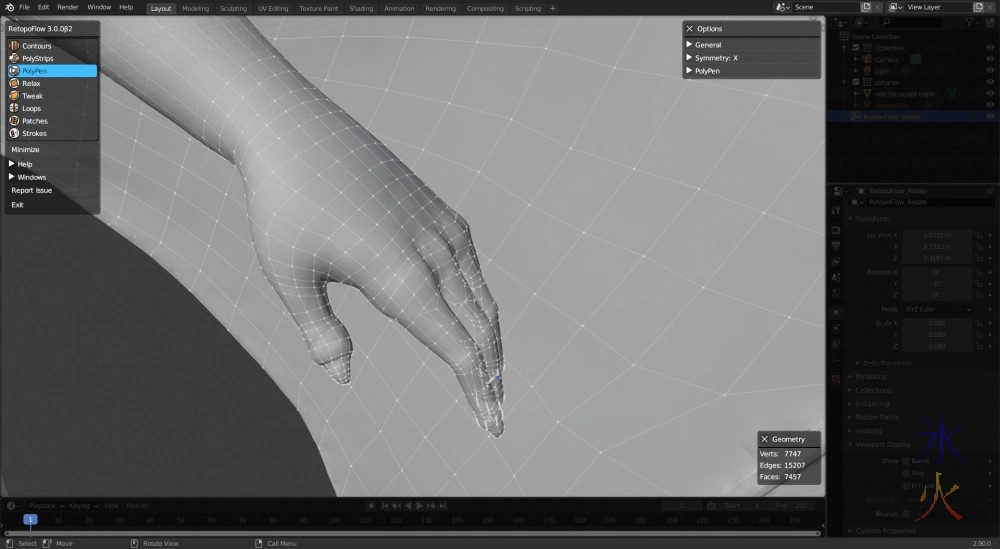1000x549 pixels.
Task: Switch to the Patches tool
Action: [x=34, y=121]
